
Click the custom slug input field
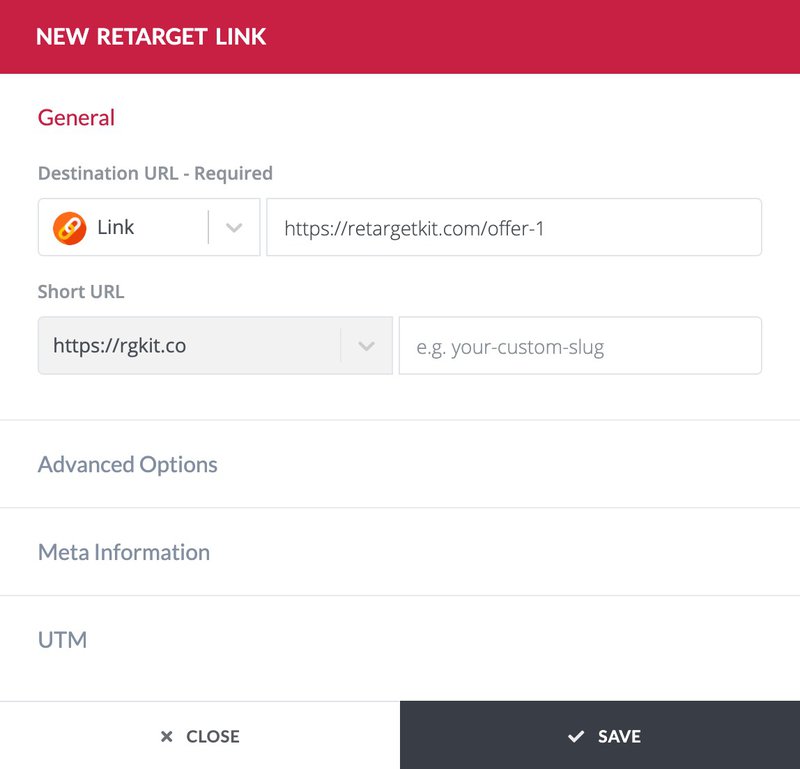580,345
